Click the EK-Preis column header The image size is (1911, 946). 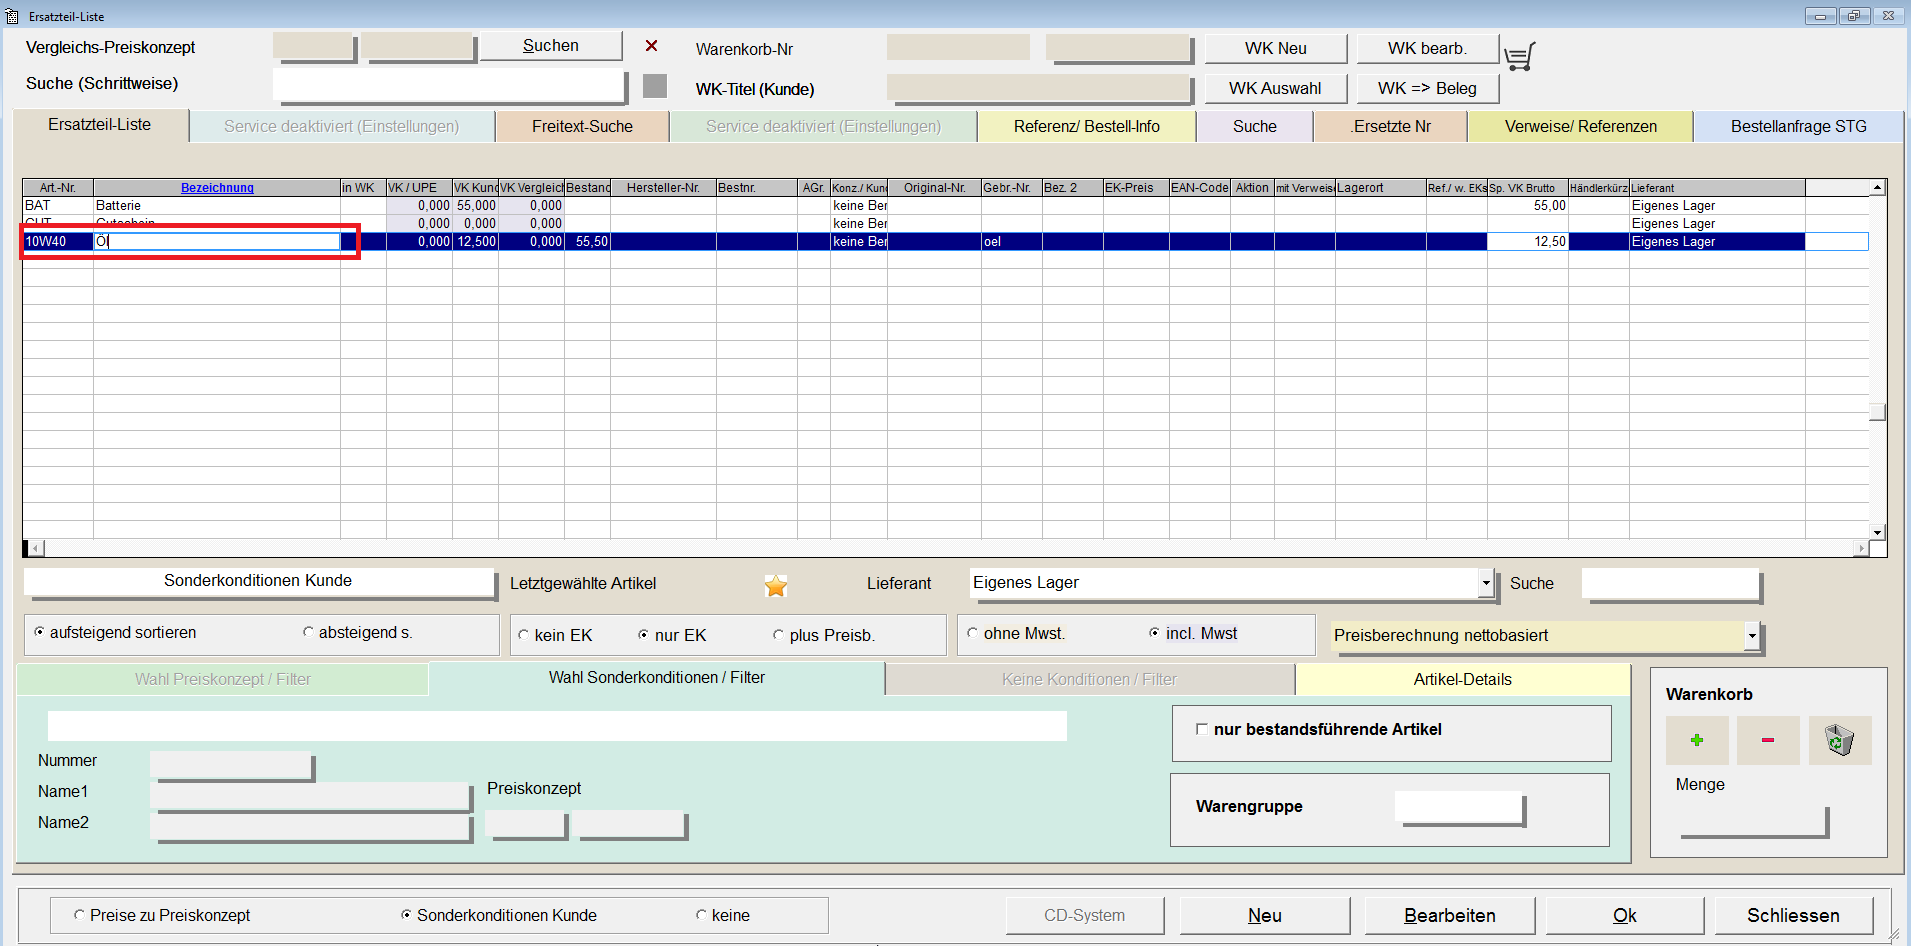tap(1136, 188)
